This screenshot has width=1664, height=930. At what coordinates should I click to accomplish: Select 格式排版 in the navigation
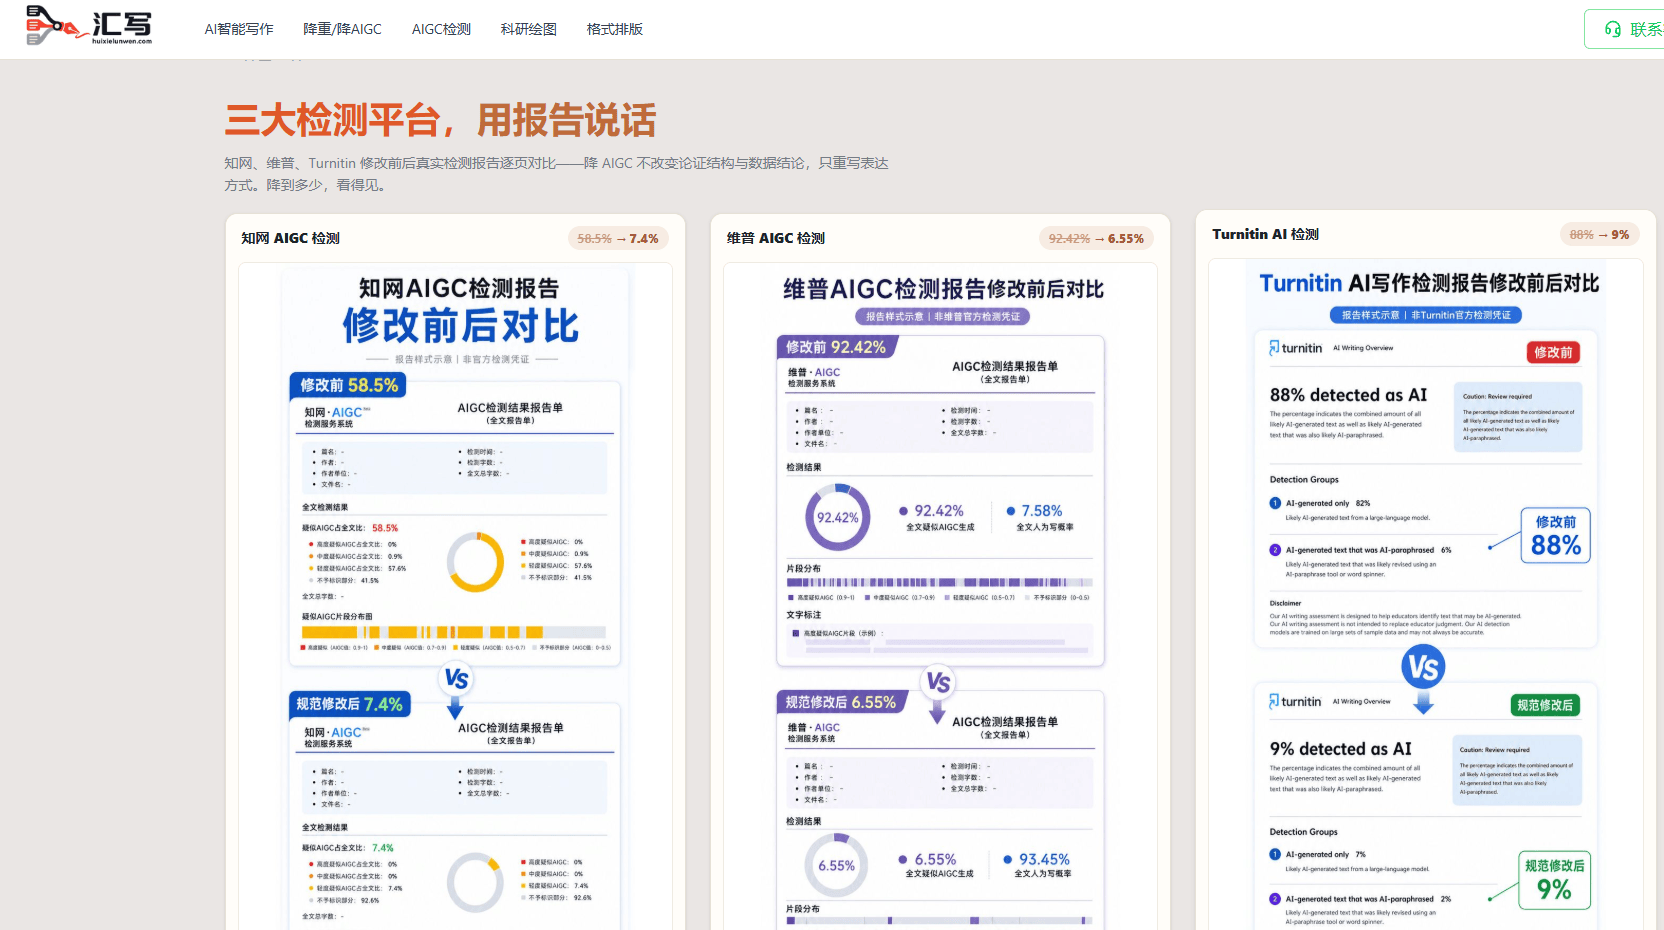[x=615, y=29]
